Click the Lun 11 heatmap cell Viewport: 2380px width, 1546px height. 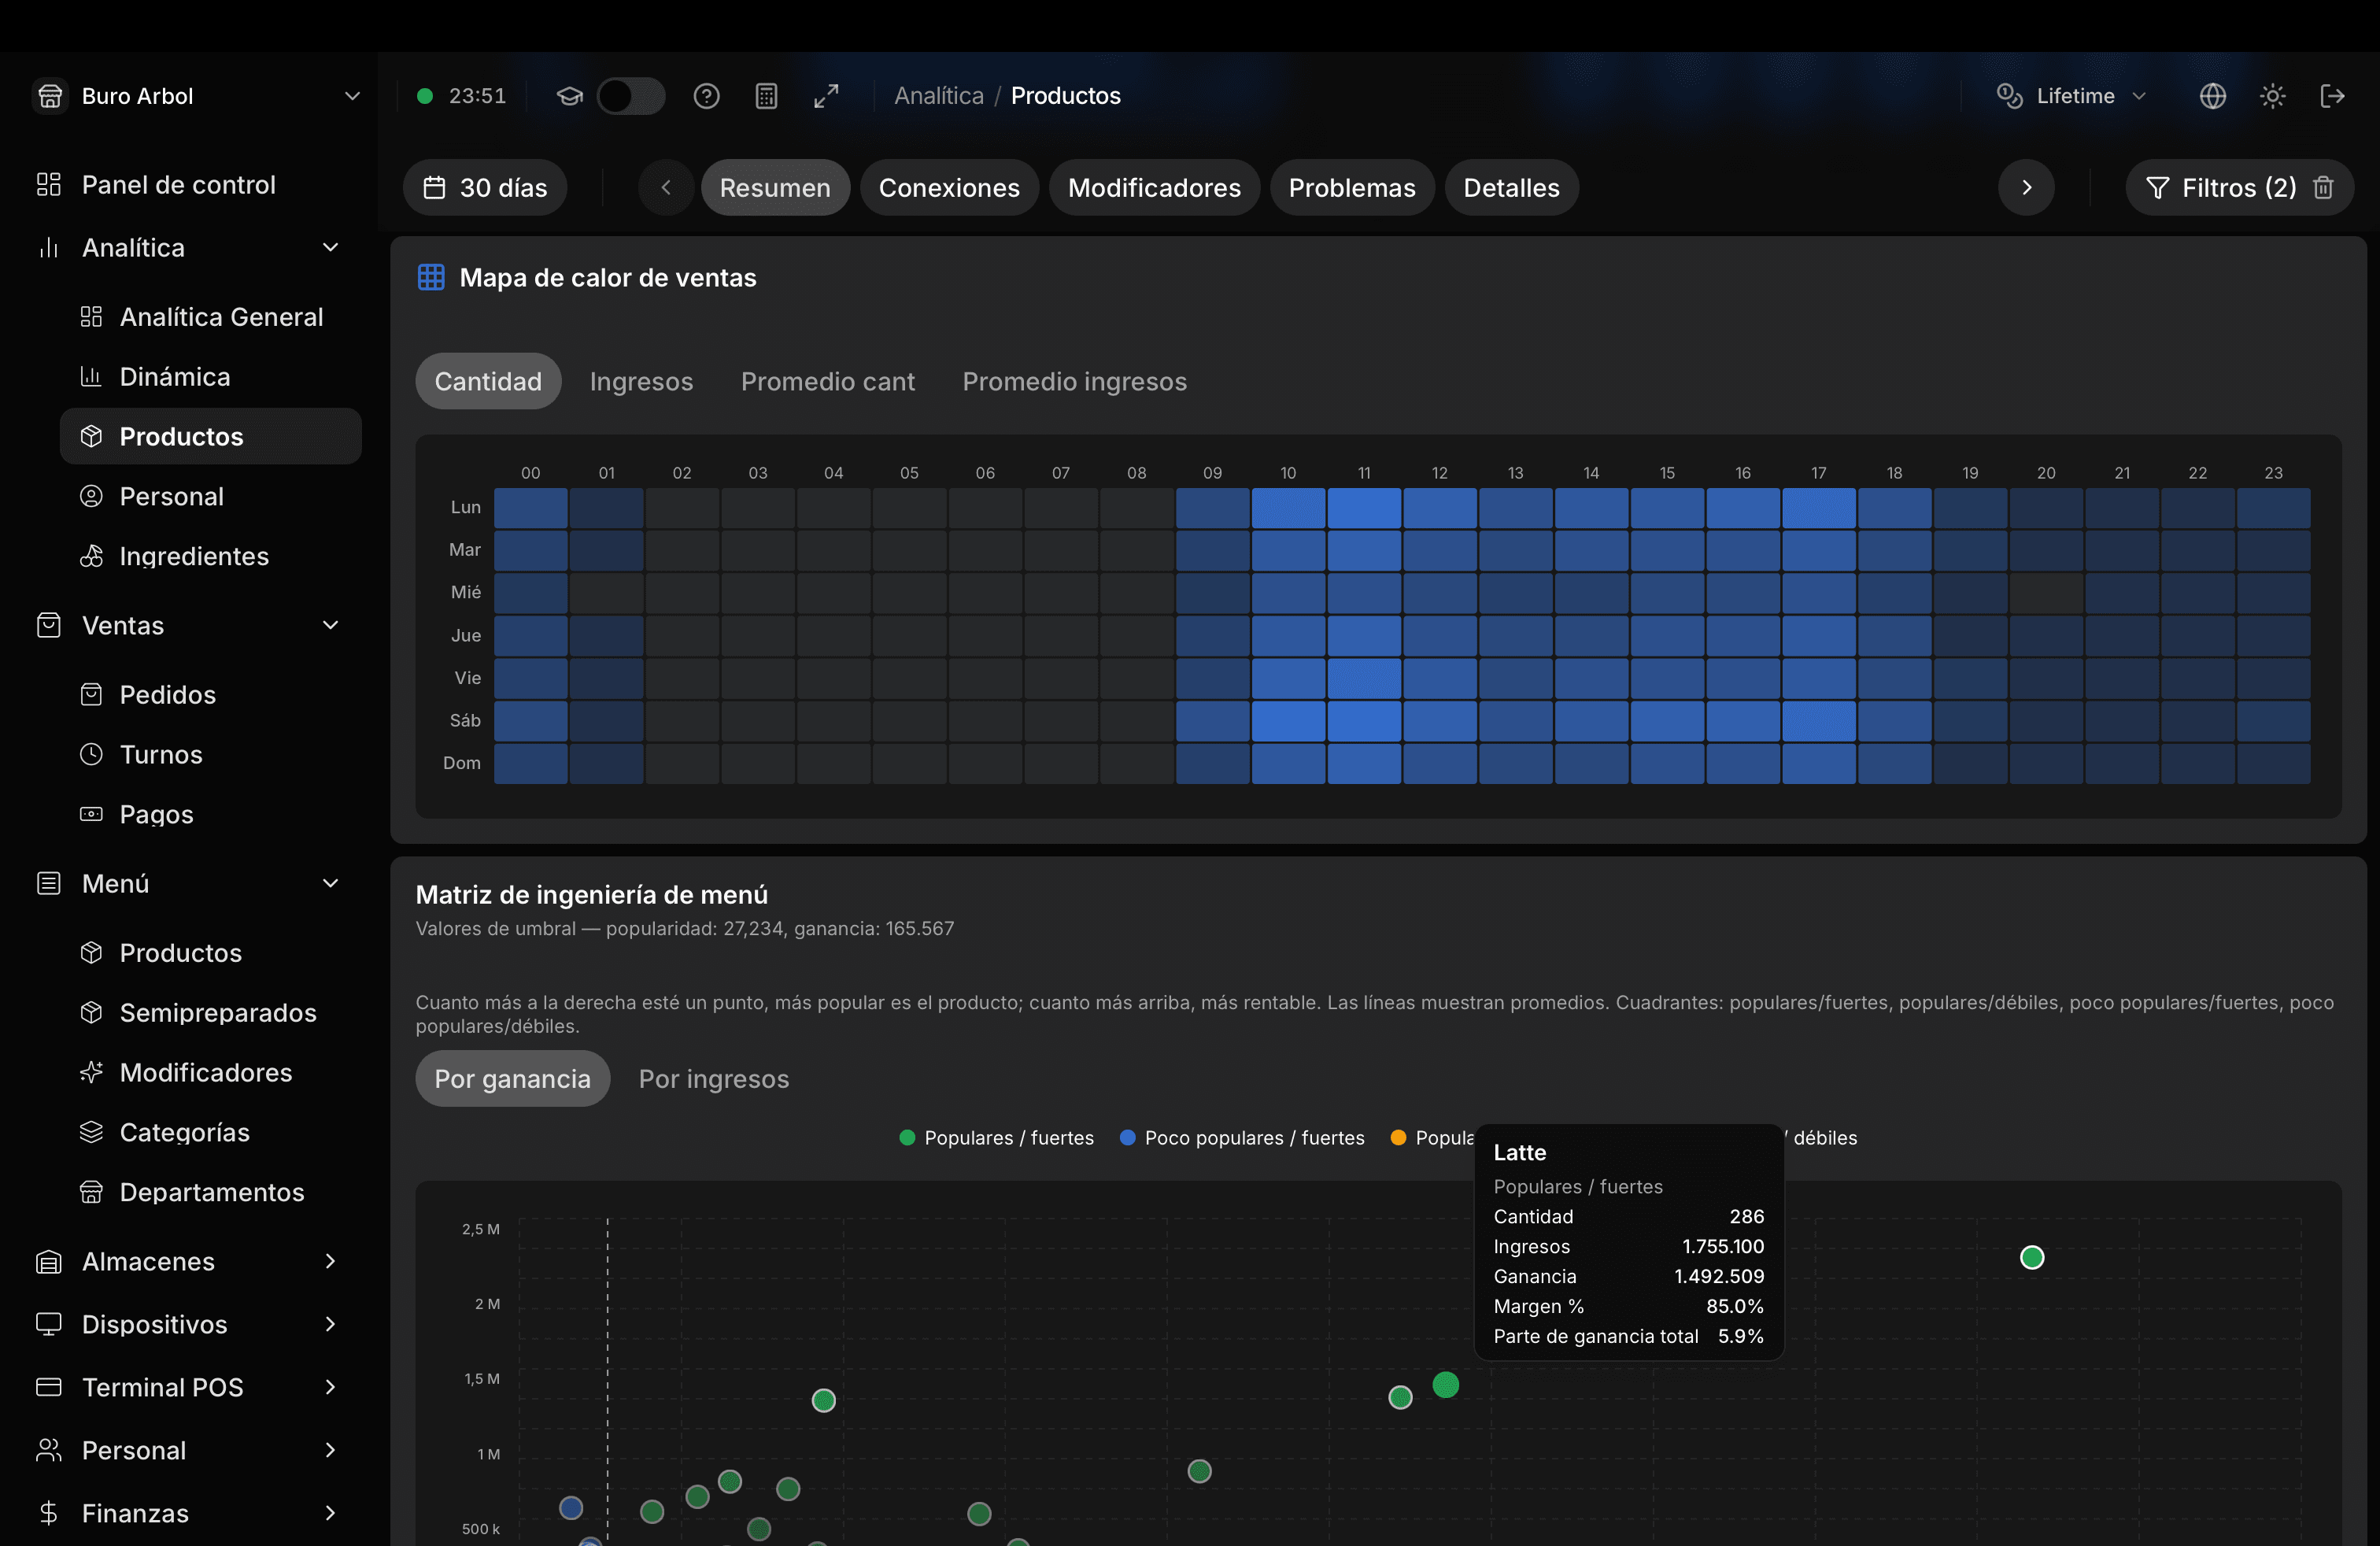tap(1364, 508)
